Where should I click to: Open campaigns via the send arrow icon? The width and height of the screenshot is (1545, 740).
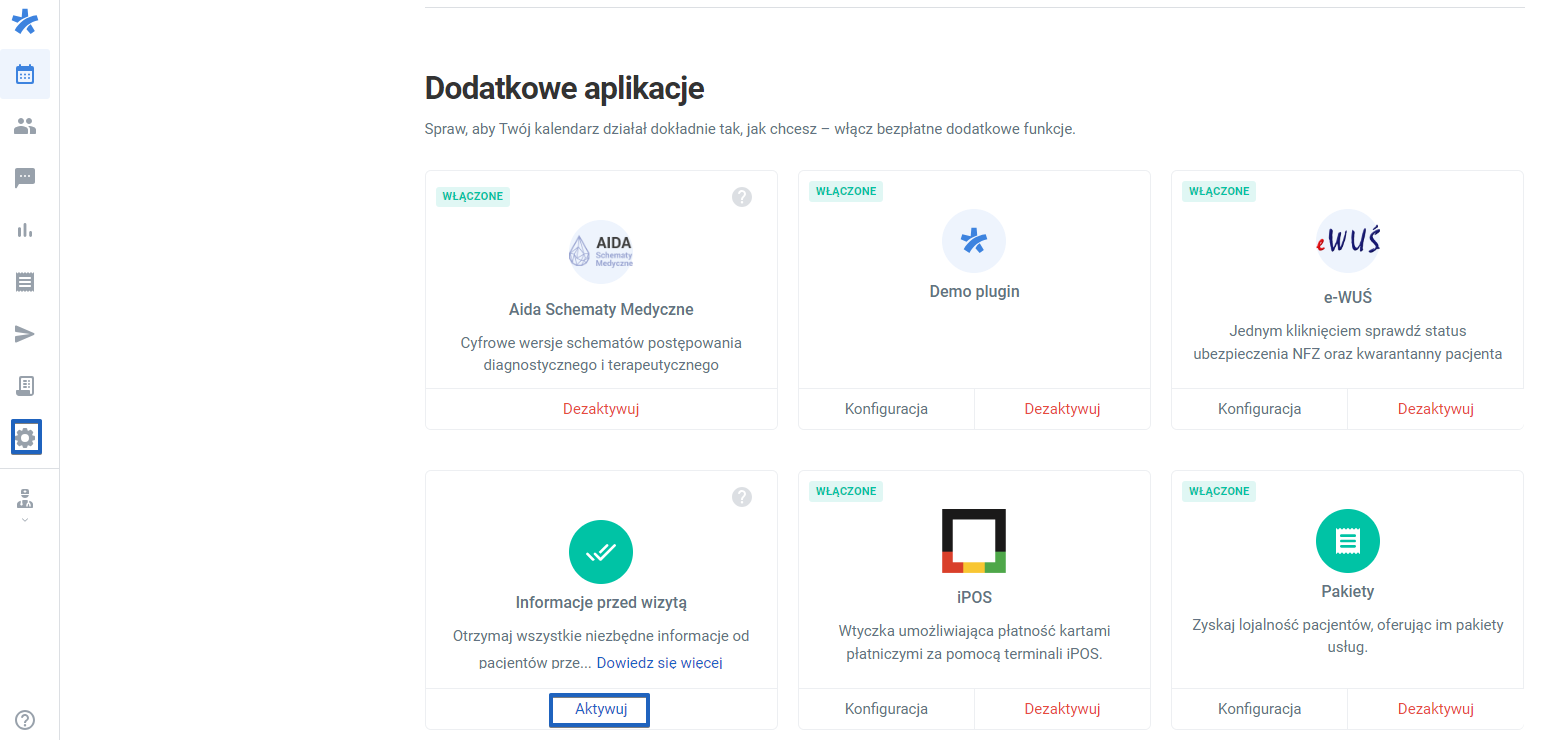point(25,334)
